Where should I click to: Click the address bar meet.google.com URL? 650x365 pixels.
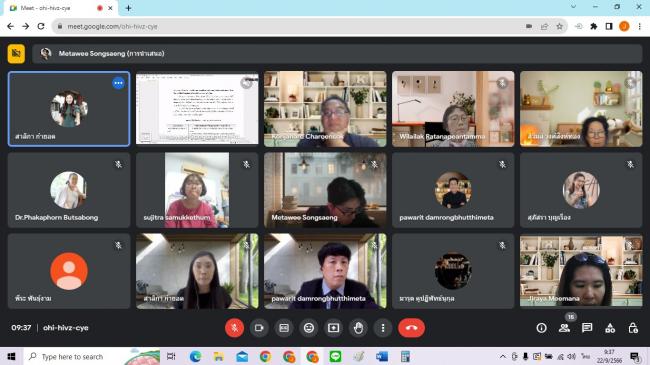112,26
